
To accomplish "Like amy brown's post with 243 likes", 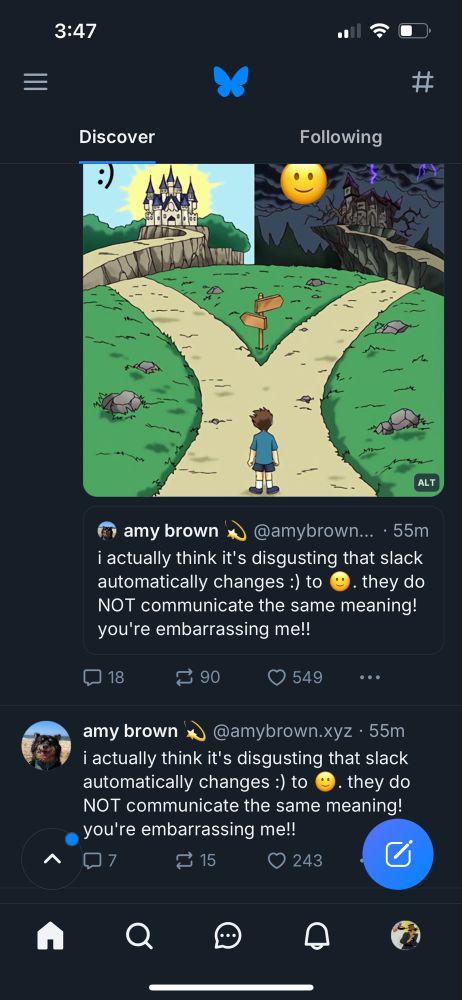I will point(295,860).
